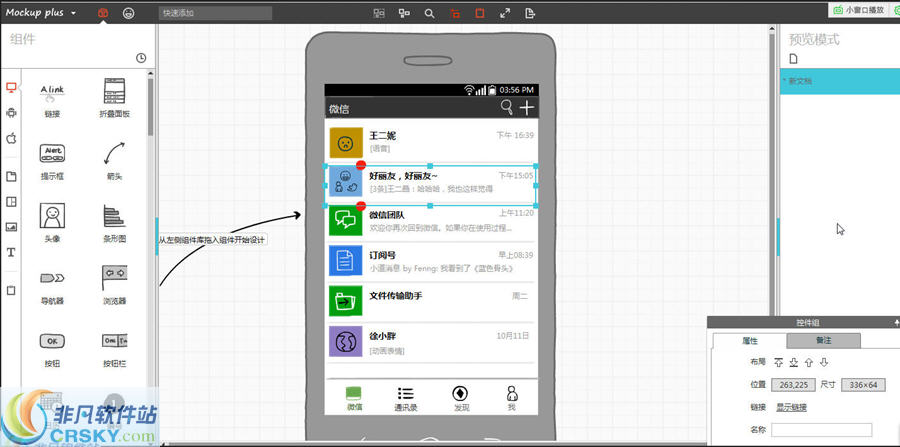Click the 小窗口播放 play button
The width and height of the screenshot is (900, 447).
859,10
